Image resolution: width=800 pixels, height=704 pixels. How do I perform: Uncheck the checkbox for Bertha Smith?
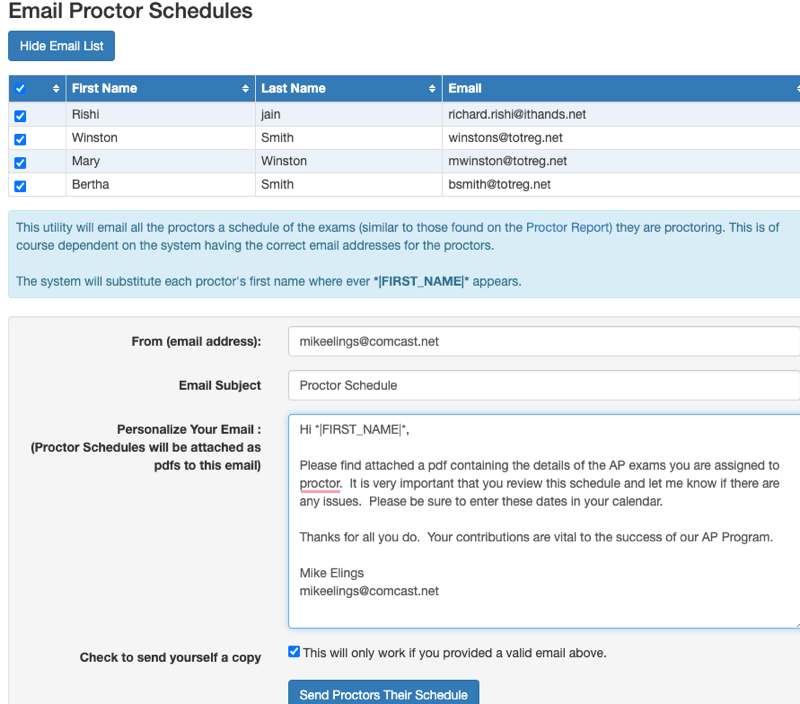(x=20, y=186)
